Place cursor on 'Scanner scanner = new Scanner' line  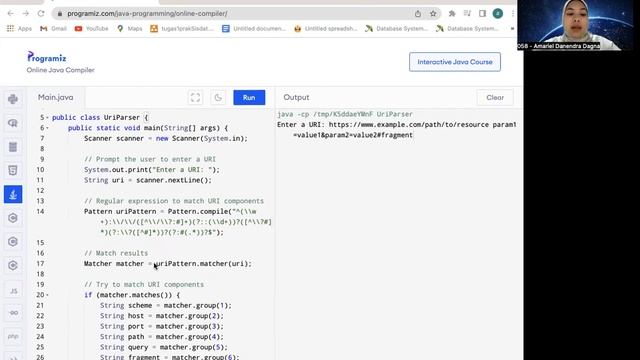166,138
